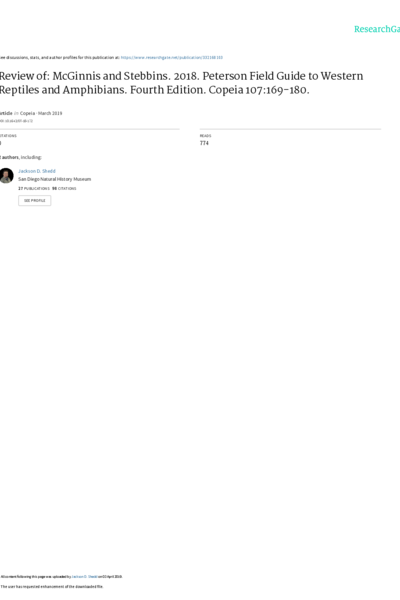Image resolution: width=400 pixels, height=600 pixels.
Task: Click the 98 CITATIONS author stat
Action: pyautogui.click(x=64, y=189)
